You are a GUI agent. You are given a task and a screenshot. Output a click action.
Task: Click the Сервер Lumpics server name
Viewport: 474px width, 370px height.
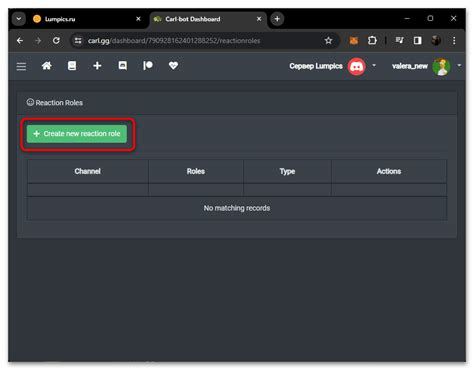316,66
